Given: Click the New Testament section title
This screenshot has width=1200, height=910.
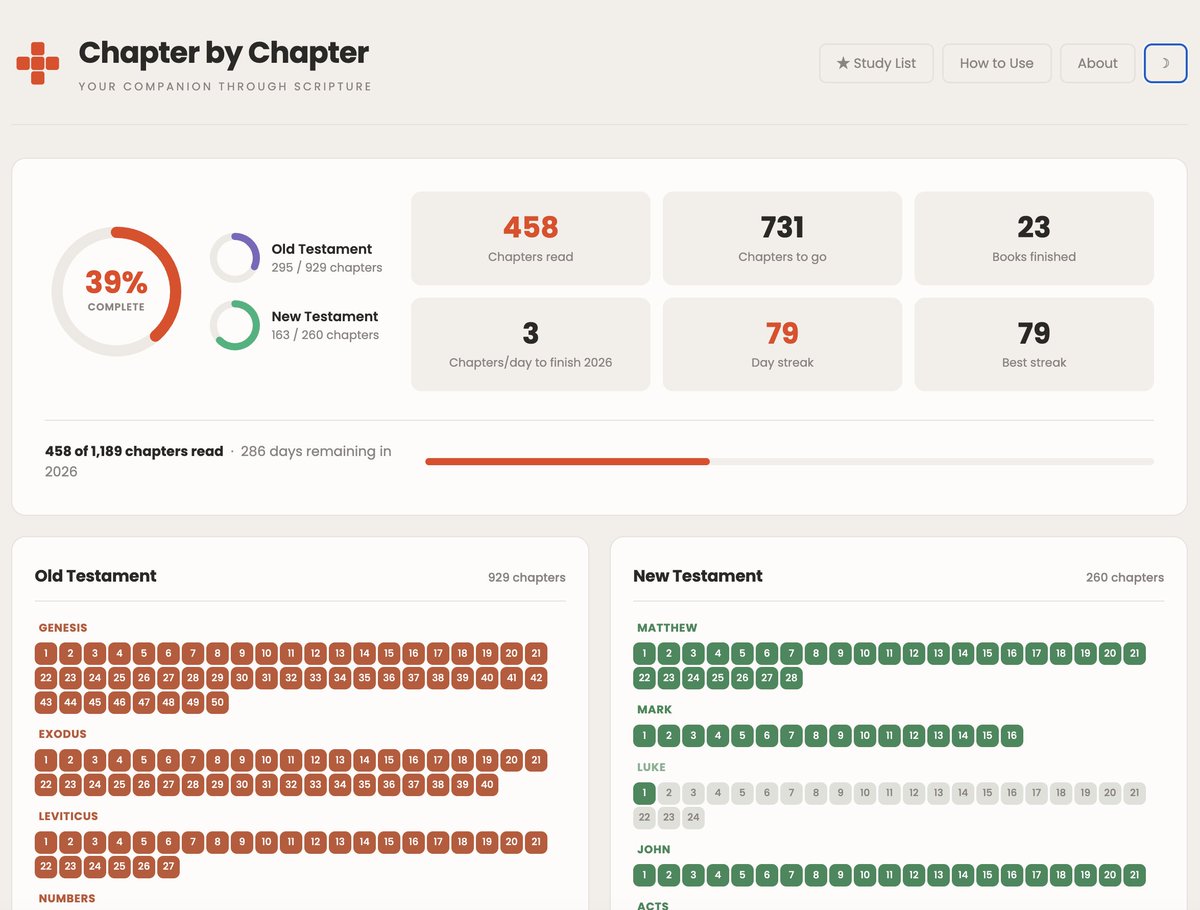Looking at the screenshot, I should [698, 576].
